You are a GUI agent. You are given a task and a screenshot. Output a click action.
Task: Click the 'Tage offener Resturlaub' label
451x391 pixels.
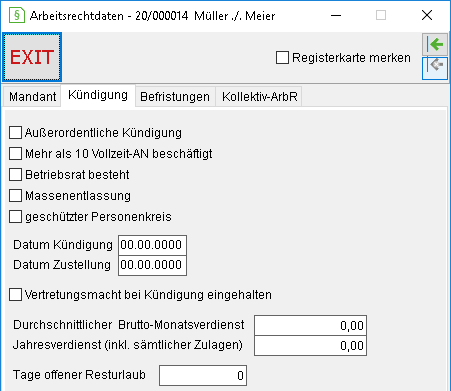click(x=79, y=375)
